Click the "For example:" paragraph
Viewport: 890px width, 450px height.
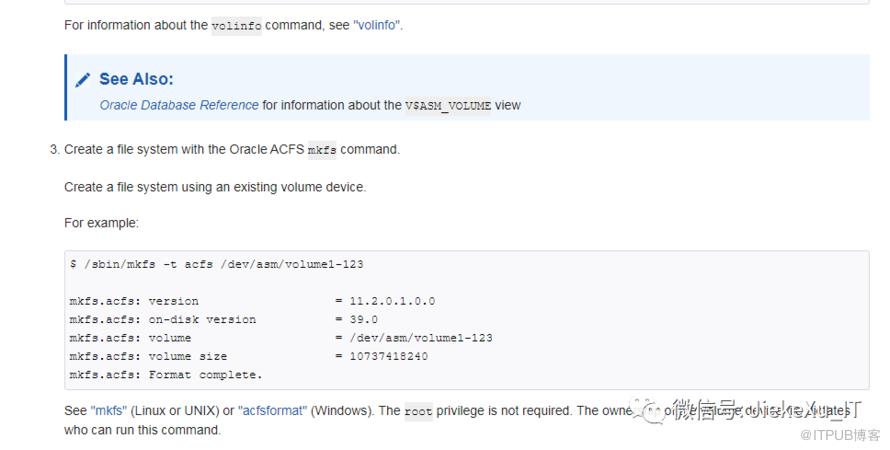click(101, 223)
